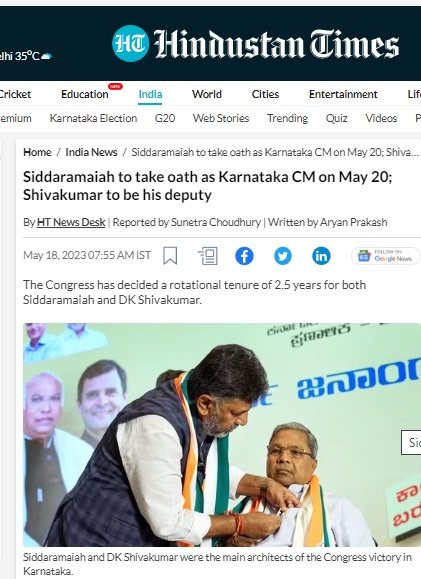Open the Entertainment section
Image resolution: width=421 pixels, height=579 pixels.
(343, 94)
